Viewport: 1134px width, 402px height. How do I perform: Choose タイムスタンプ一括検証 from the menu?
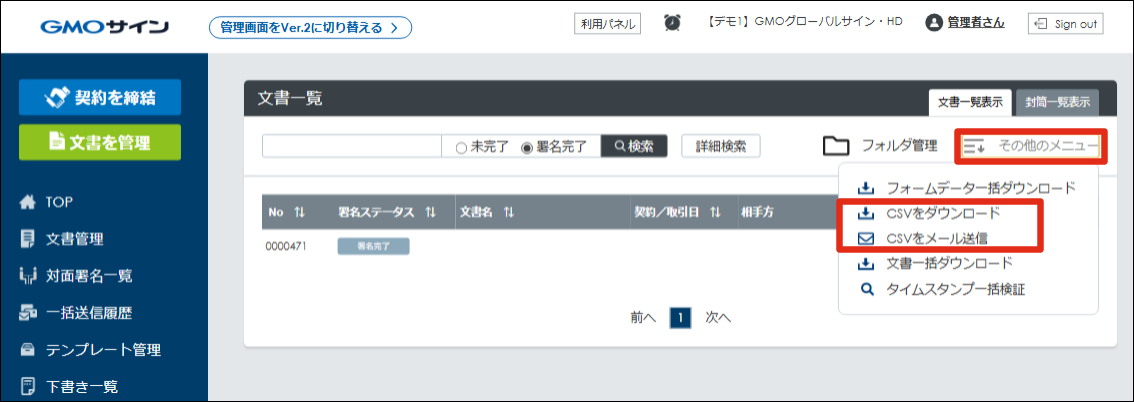click(x=954, y=290)
